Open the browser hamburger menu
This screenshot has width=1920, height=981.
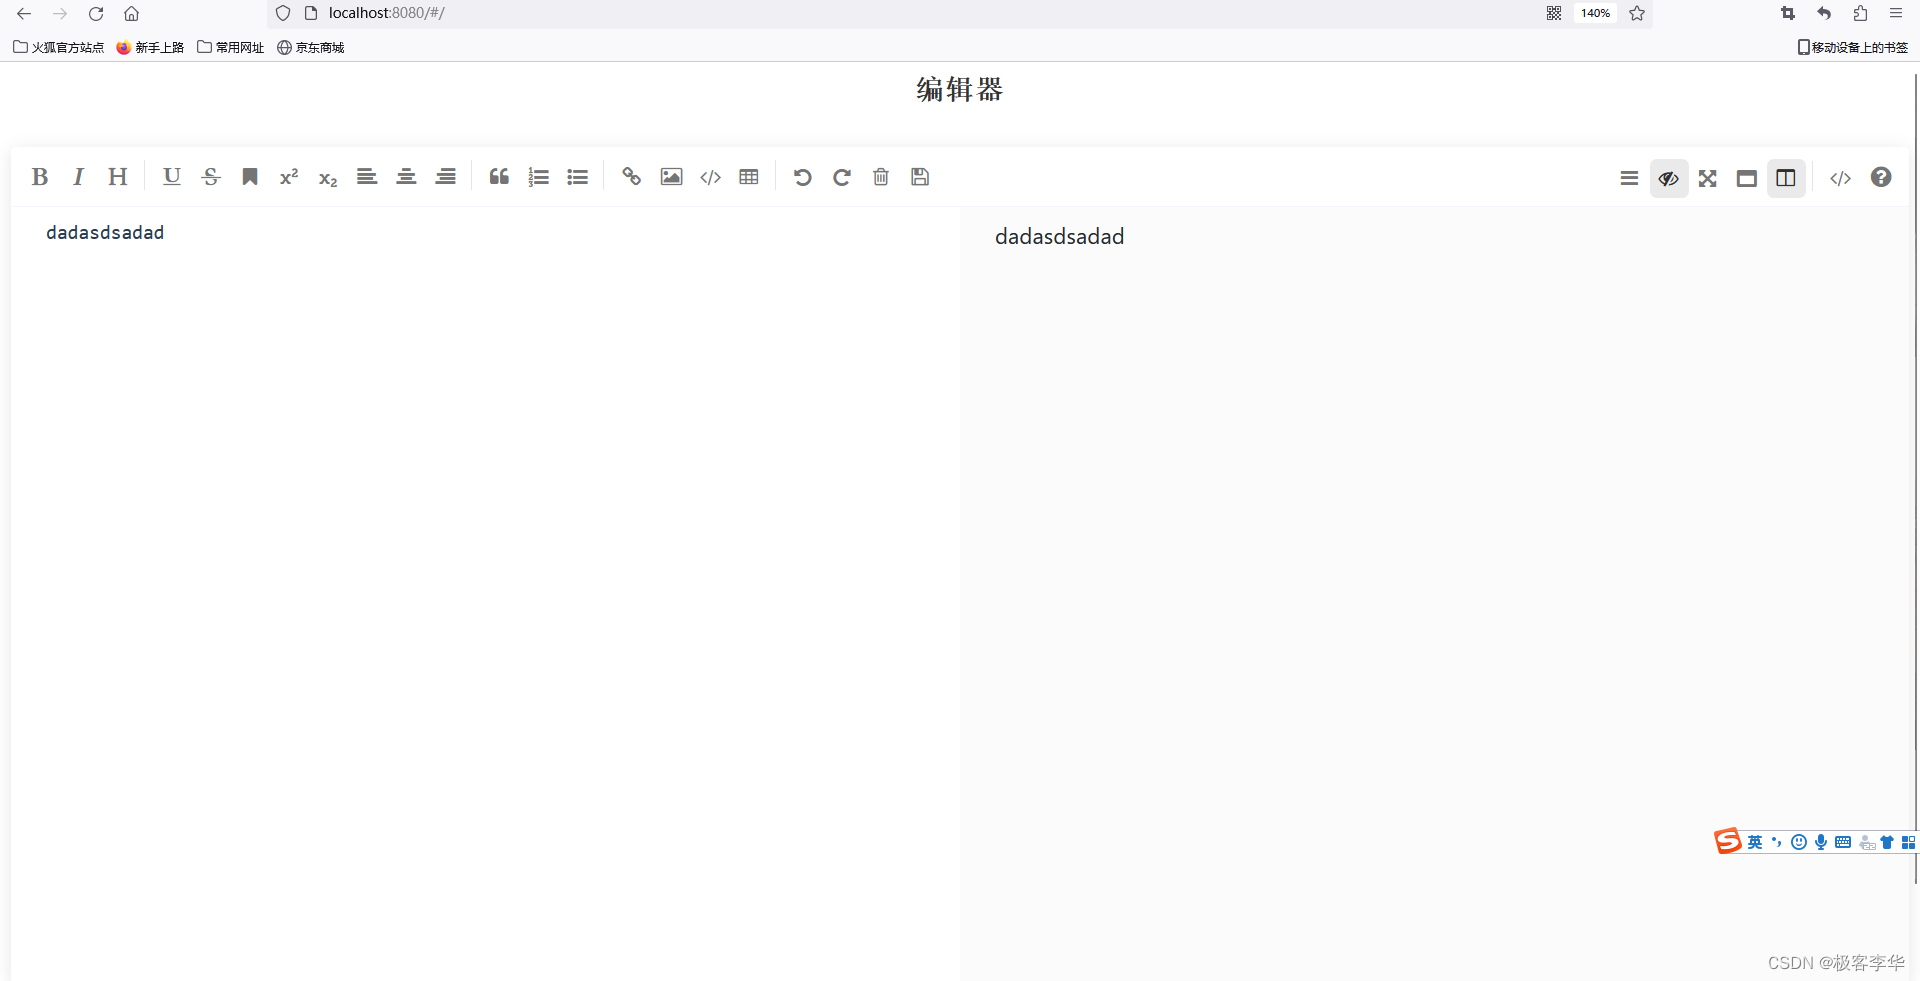pyautogui.click(x=1896, y=13)
